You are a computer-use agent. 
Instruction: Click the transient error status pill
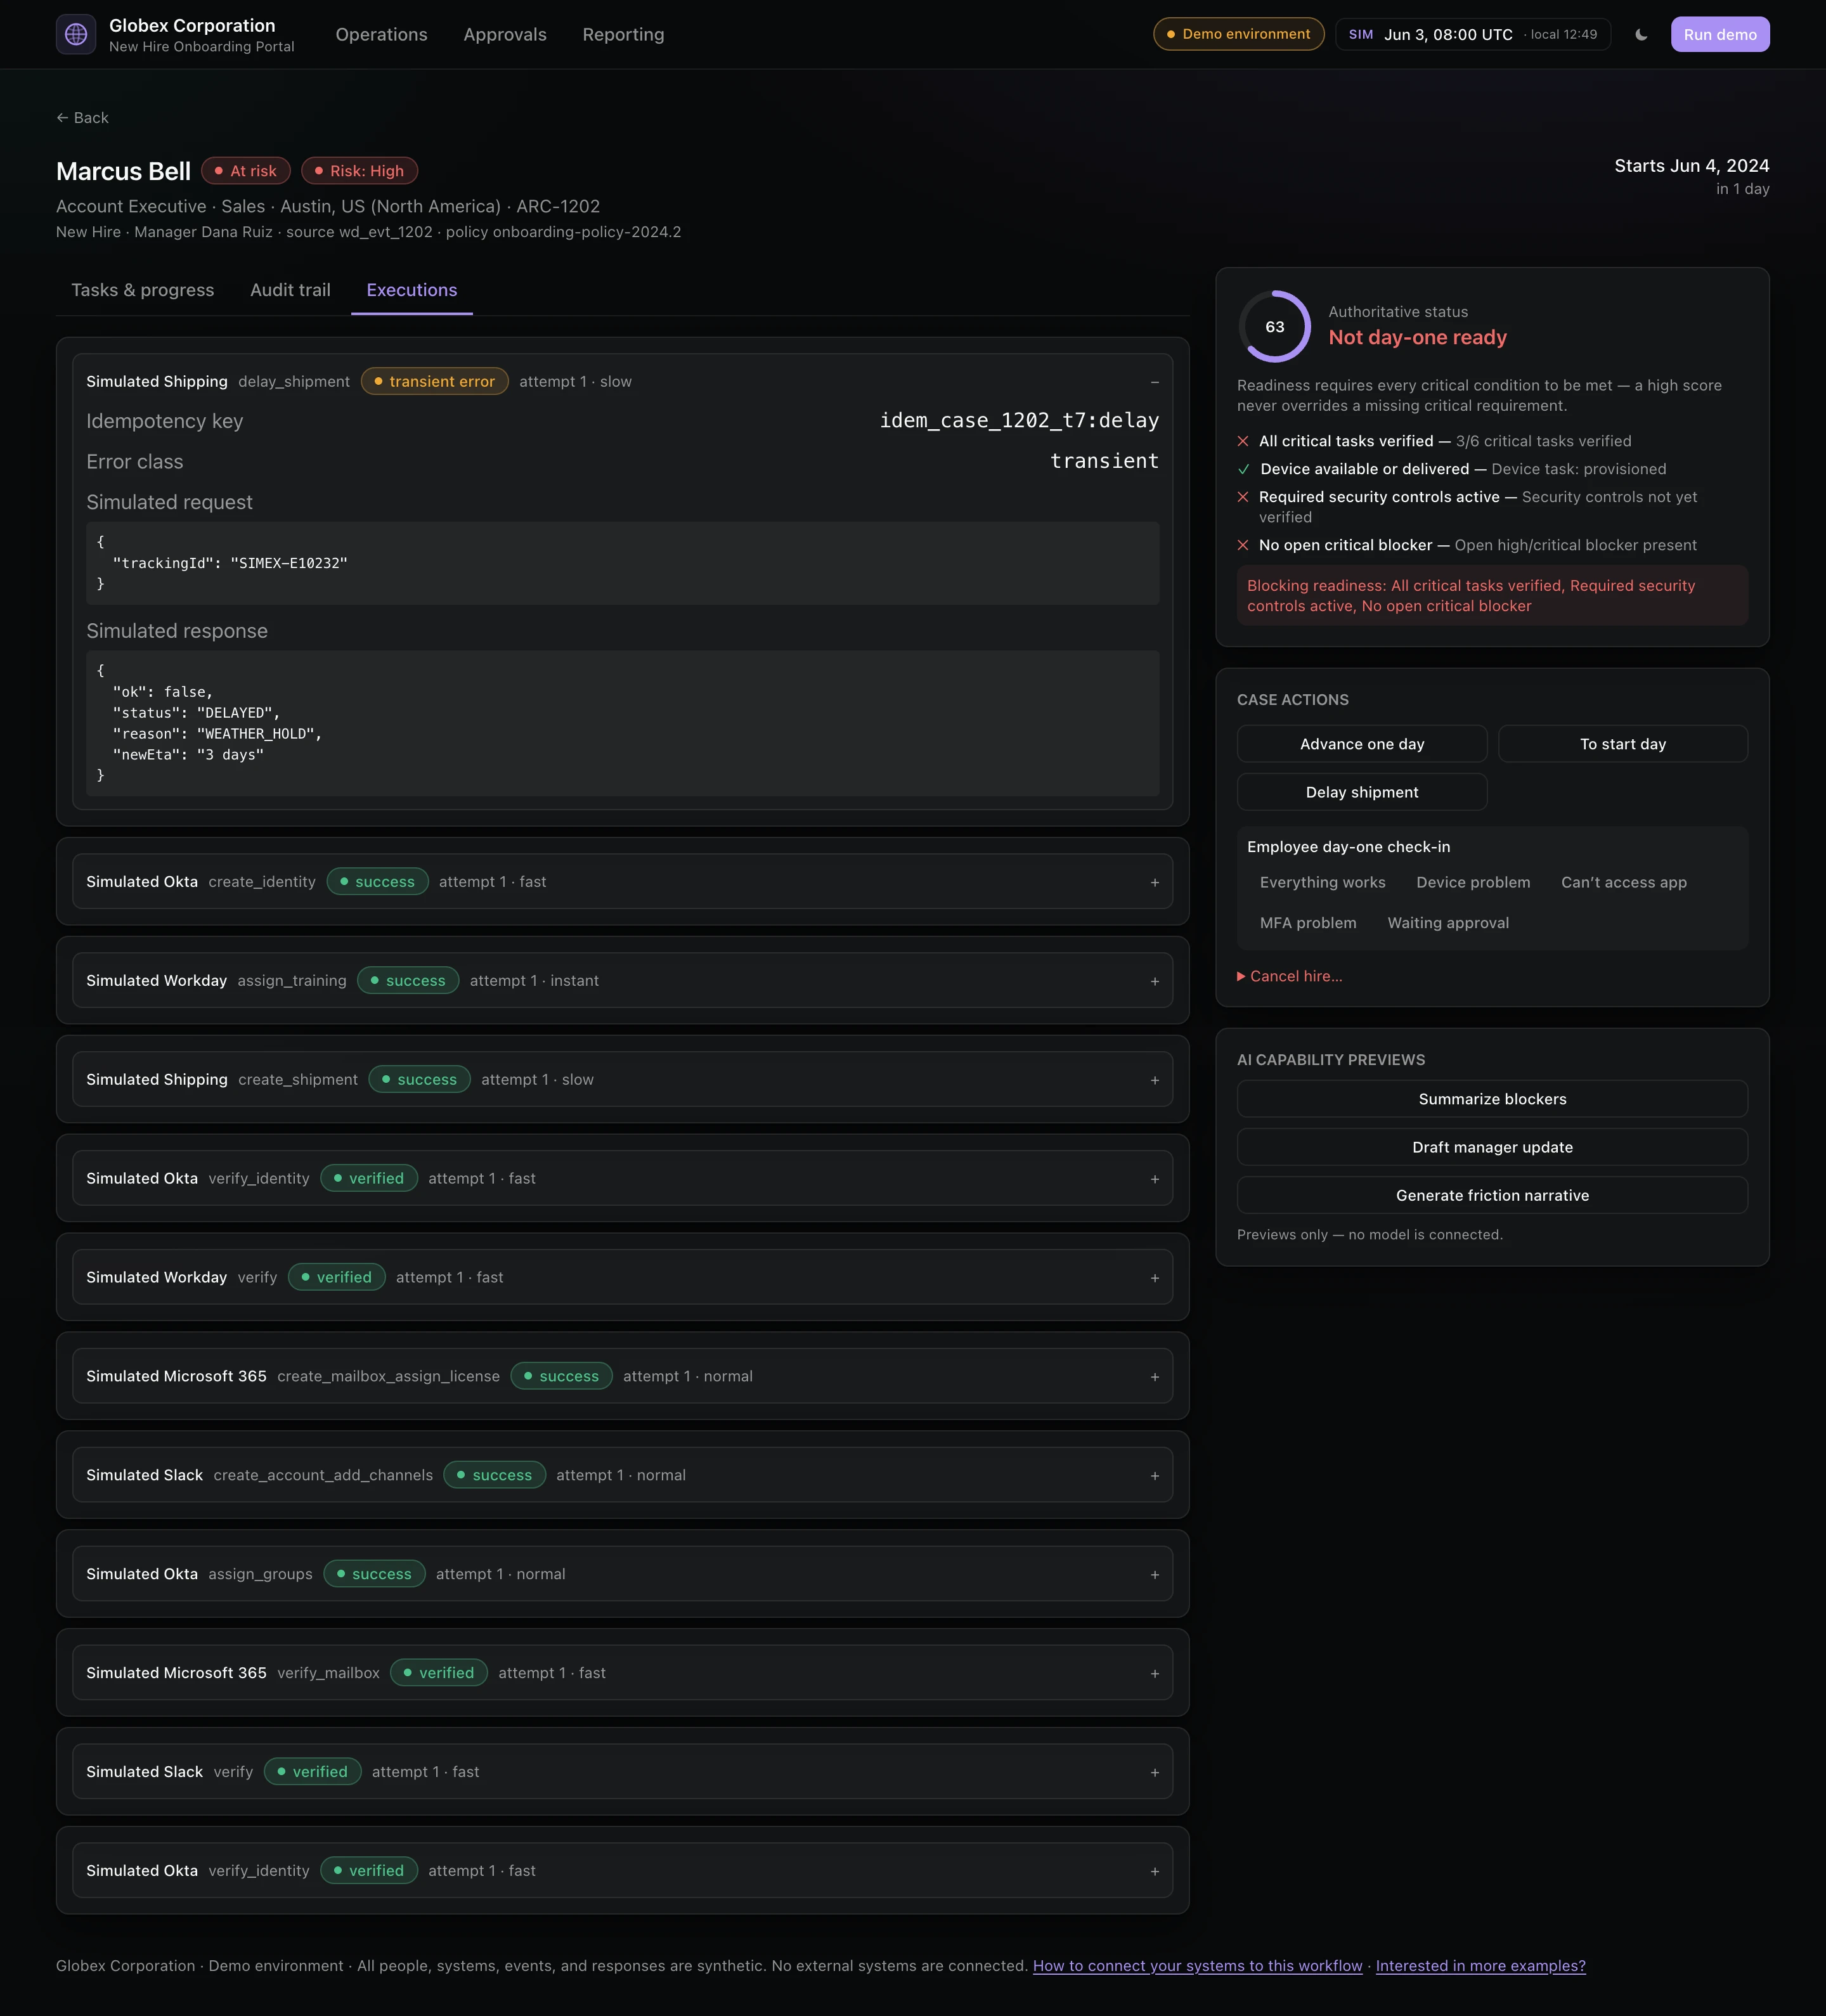[x=434, y=381]
